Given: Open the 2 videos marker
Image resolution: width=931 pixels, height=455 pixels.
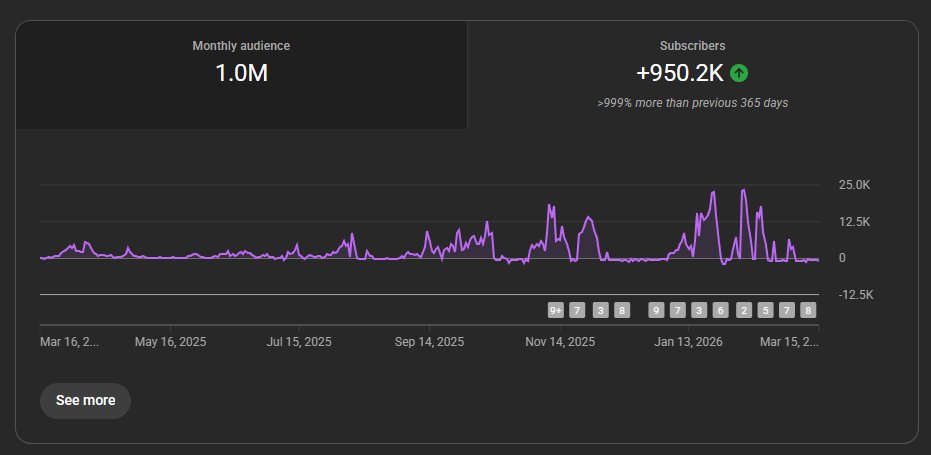Looking at the screenshot, I should (x=744, y=310).
